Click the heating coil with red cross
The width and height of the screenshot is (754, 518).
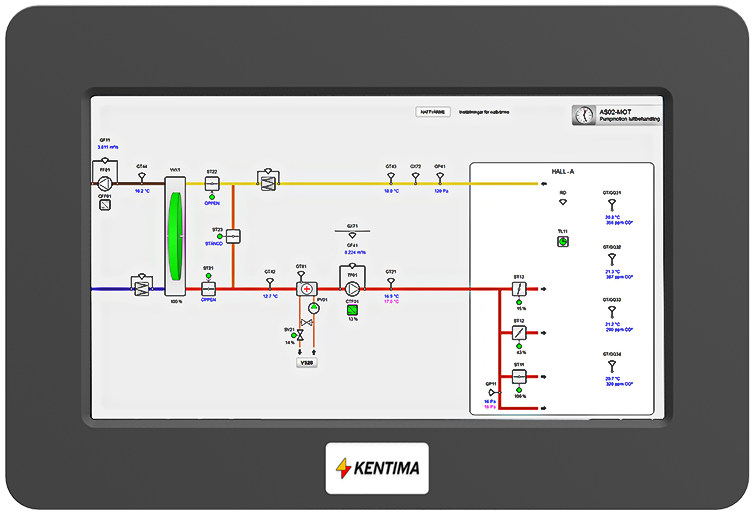(305, 288)
